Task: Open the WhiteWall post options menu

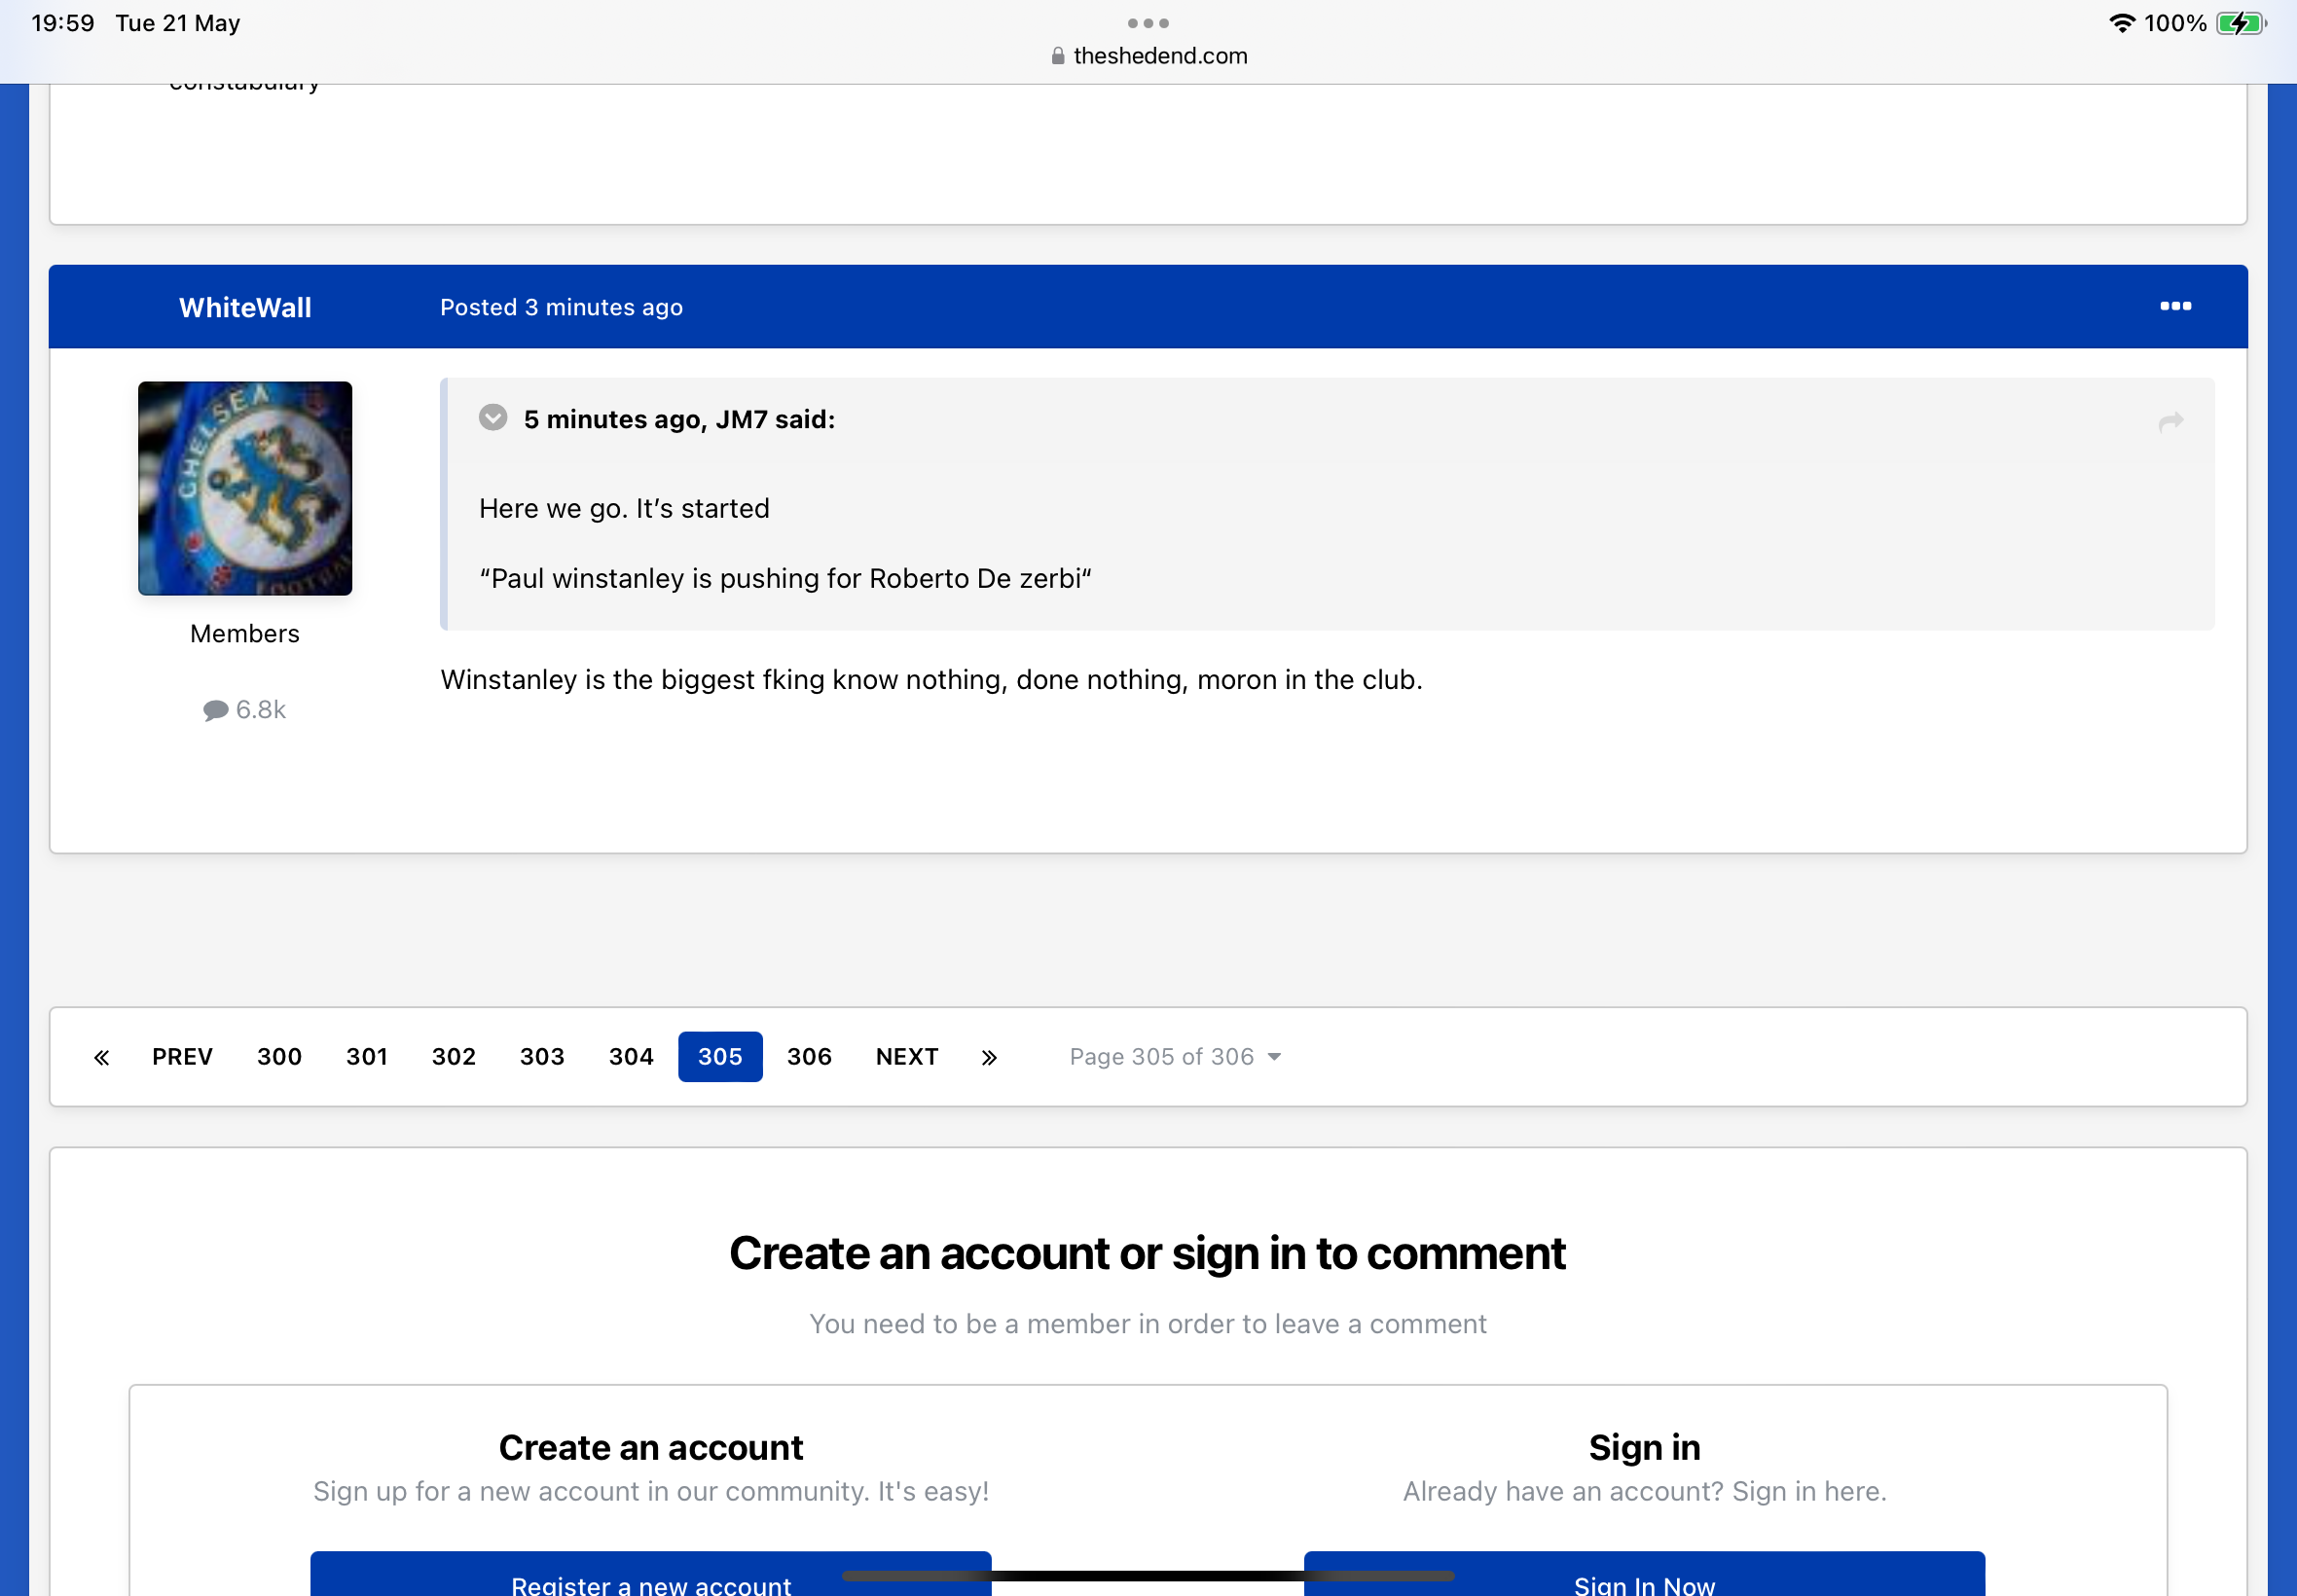Action: [x=2175, y=306]
